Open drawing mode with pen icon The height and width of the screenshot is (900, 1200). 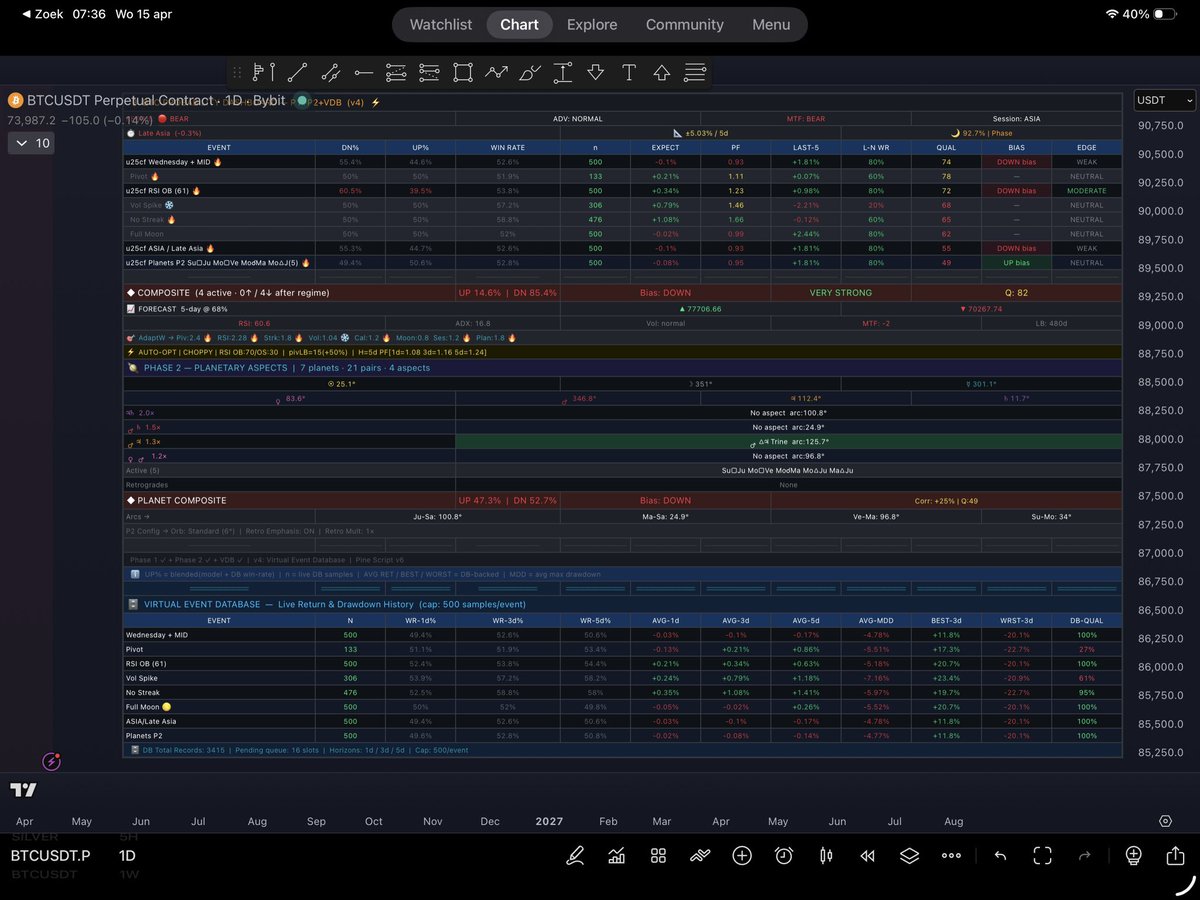click(x=575, y=855)
